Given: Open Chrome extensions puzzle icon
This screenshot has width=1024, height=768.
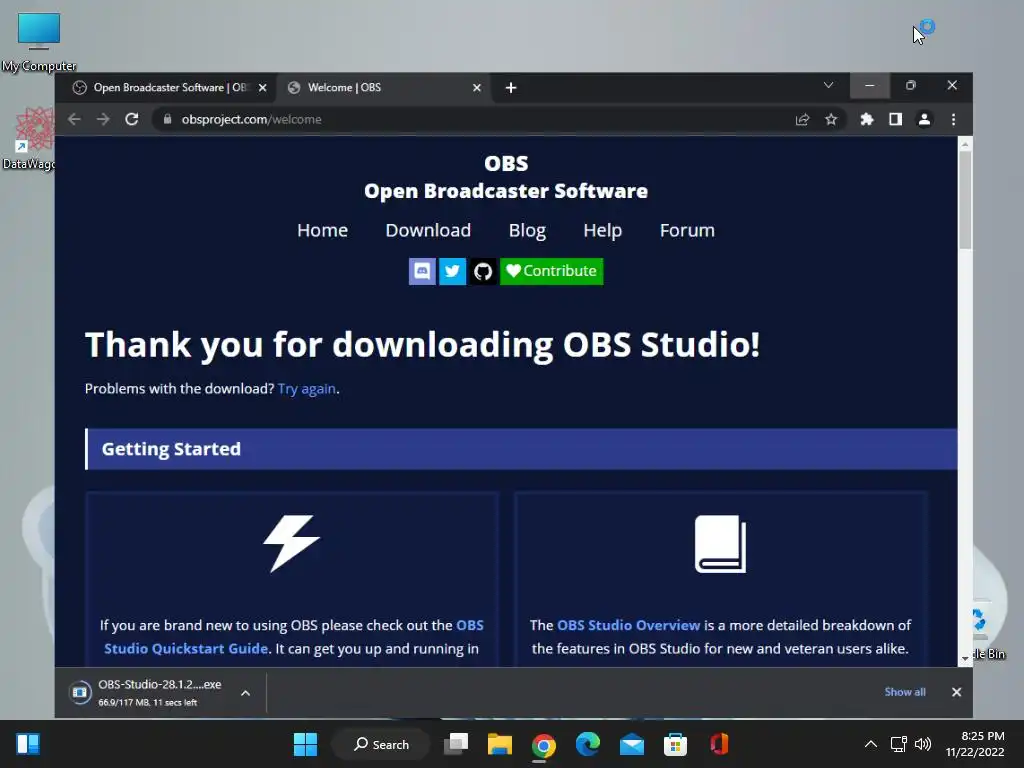Looking at the screenshot, I should (x=867, y=120).
